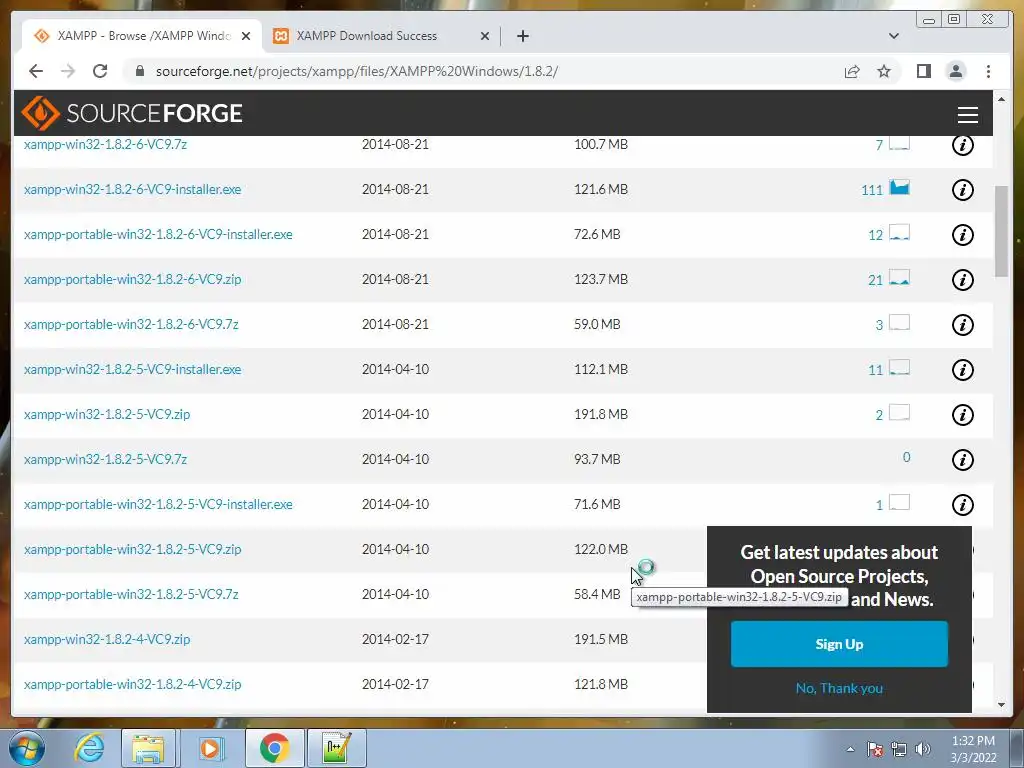Download xampp-win32-1.8.2-5-VC9.7z
The image size is (1024, 768).
[105, 459]
